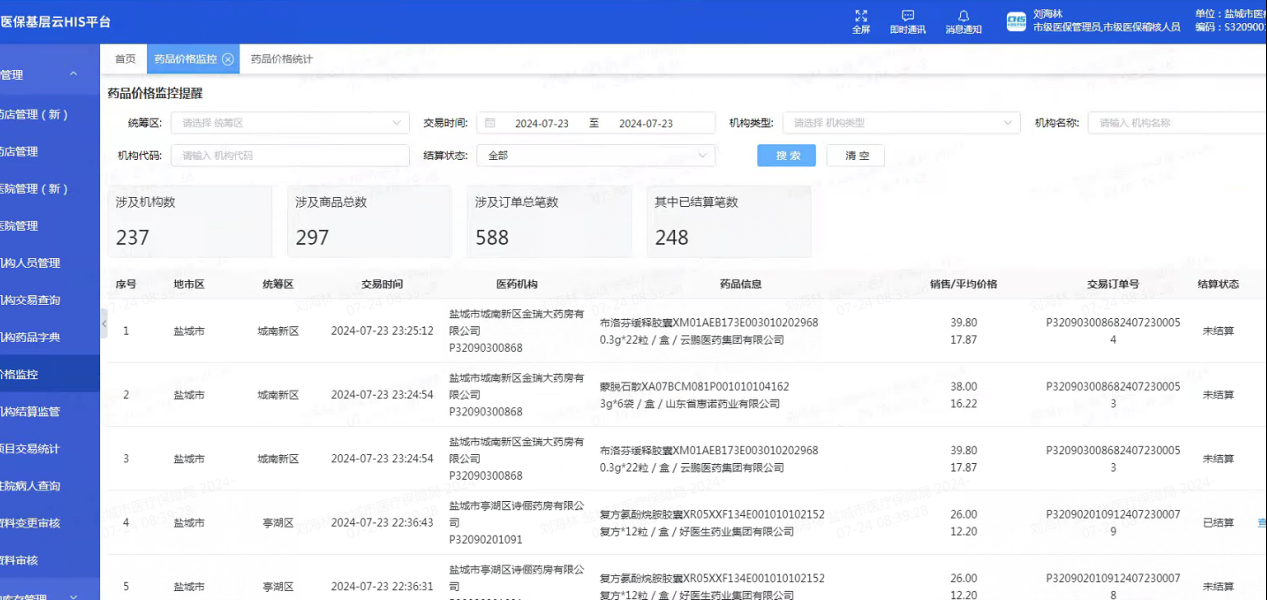Focus the 机构名称 input field
This screenshot has width=1267, height=600.
pos(1177,123)
